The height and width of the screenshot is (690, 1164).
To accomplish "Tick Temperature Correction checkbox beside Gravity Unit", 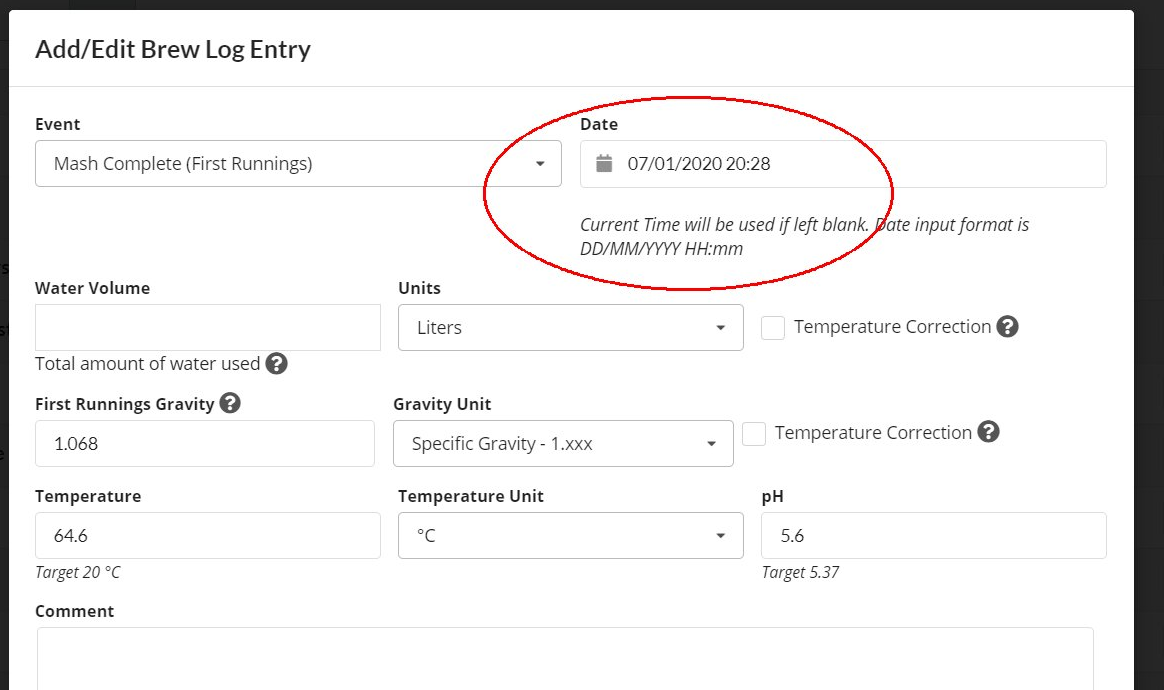I will point(754,434).
